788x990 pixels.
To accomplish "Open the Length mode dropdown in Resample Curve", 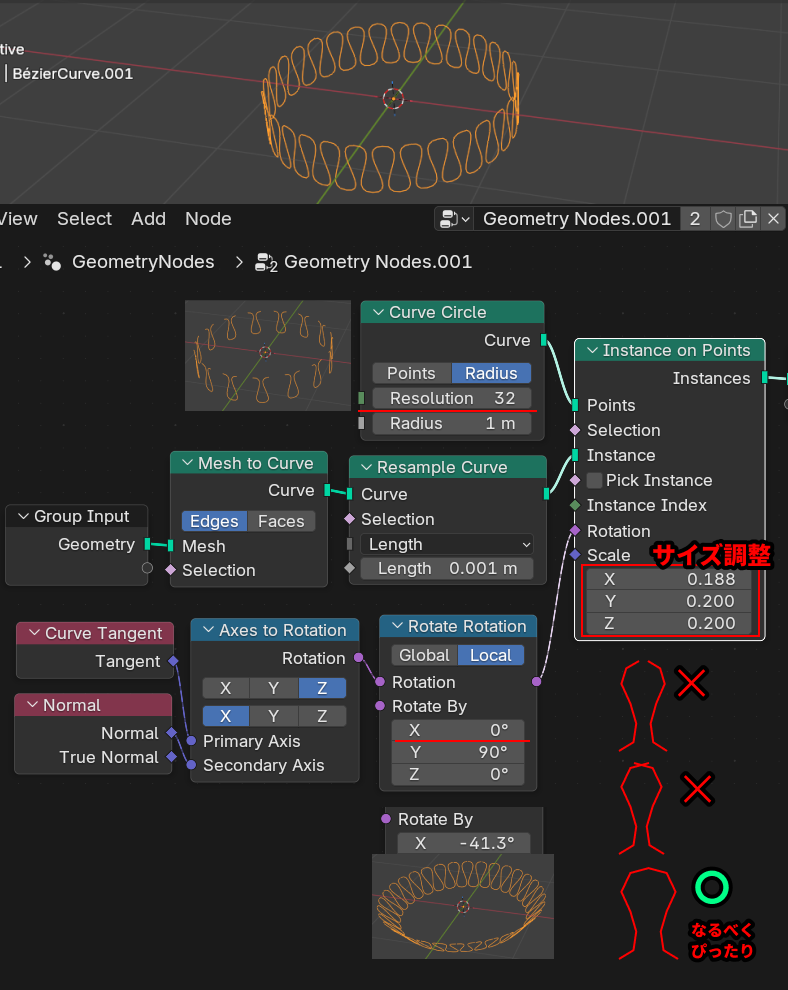I will click(x=447, y=544).
